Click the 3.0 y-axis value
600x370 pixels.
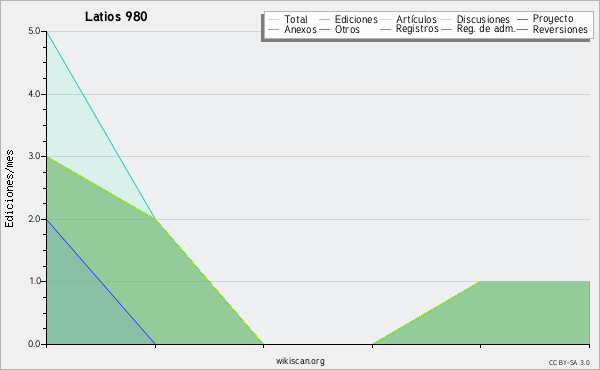point(34,156)
